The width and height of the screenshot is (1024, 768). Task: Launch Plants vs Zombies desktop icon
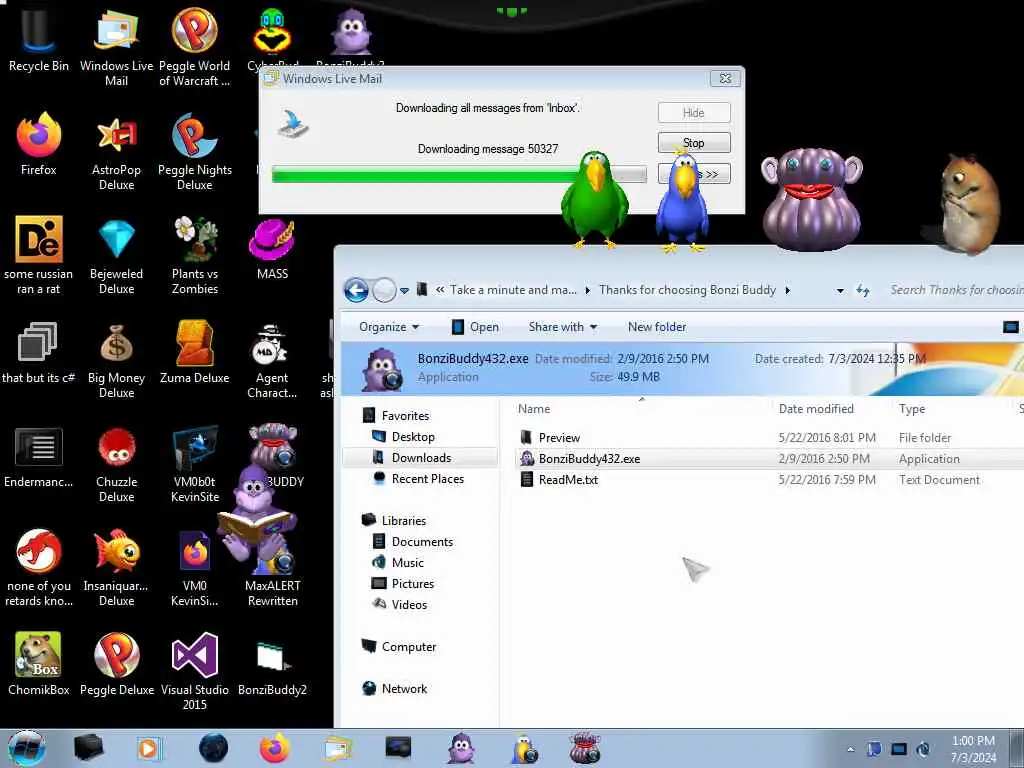click(x=195, y=256)
